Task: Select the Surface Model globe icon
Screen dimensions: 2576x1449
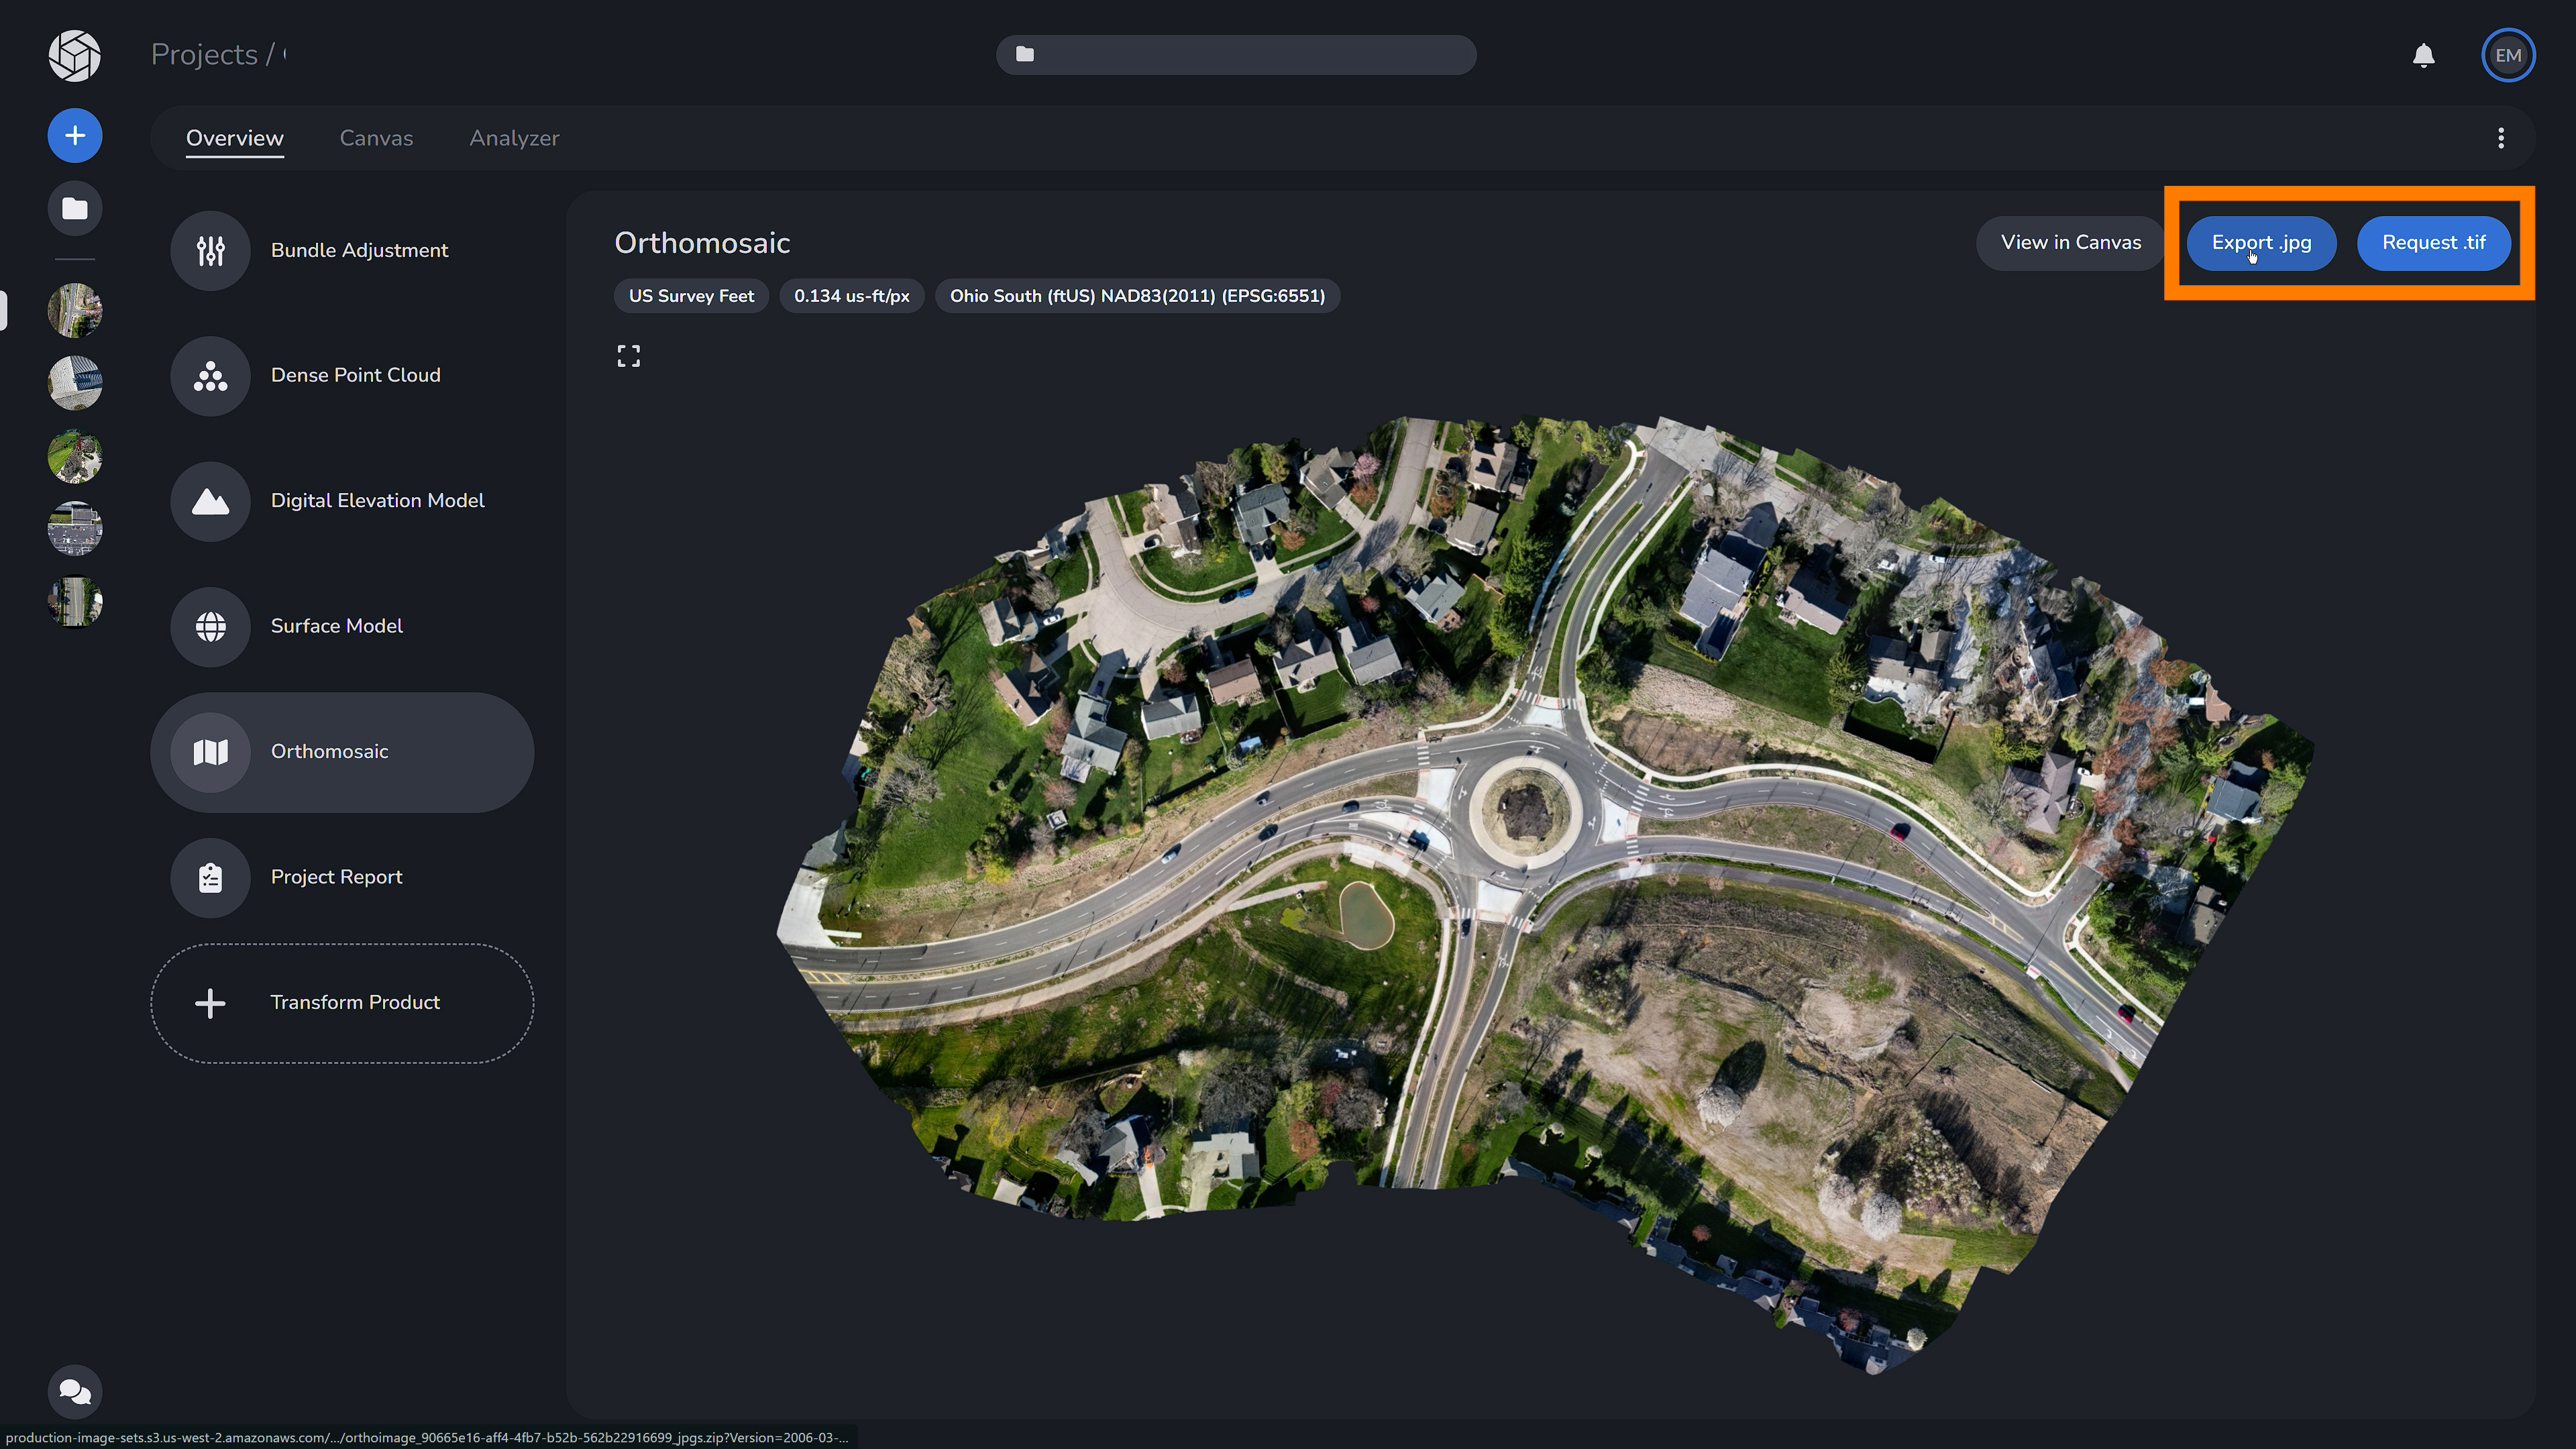Action: tap(210, 627)
